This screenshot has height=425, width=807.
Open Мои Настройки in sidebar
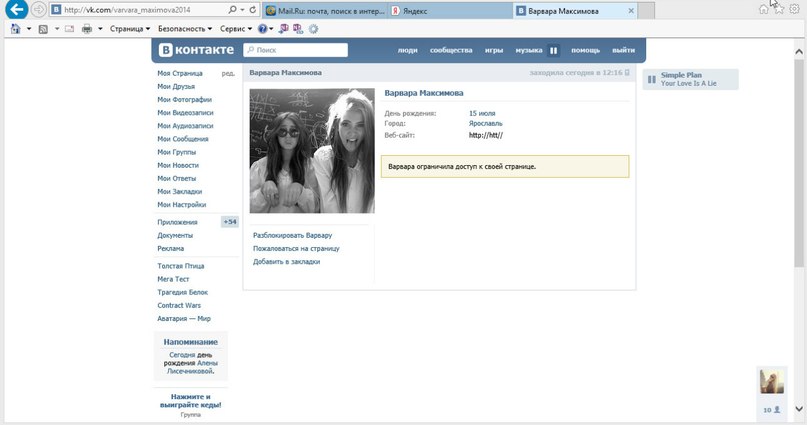pyautogui.click(x=182, y=205)
